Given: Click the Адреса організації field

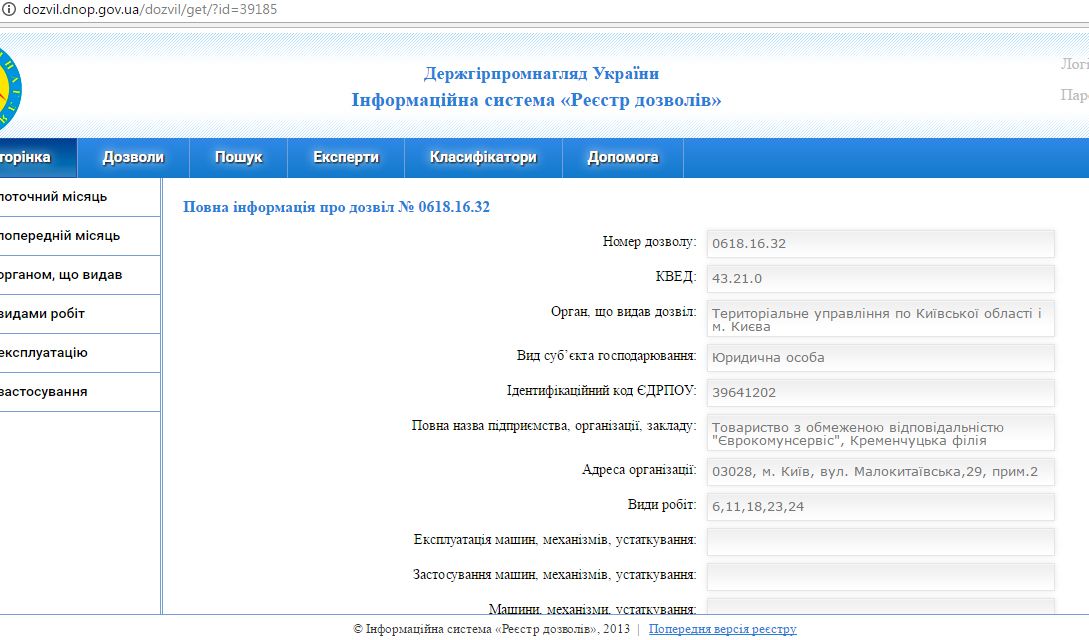Looking at the screenshot, I should click(x=880, y=472).
